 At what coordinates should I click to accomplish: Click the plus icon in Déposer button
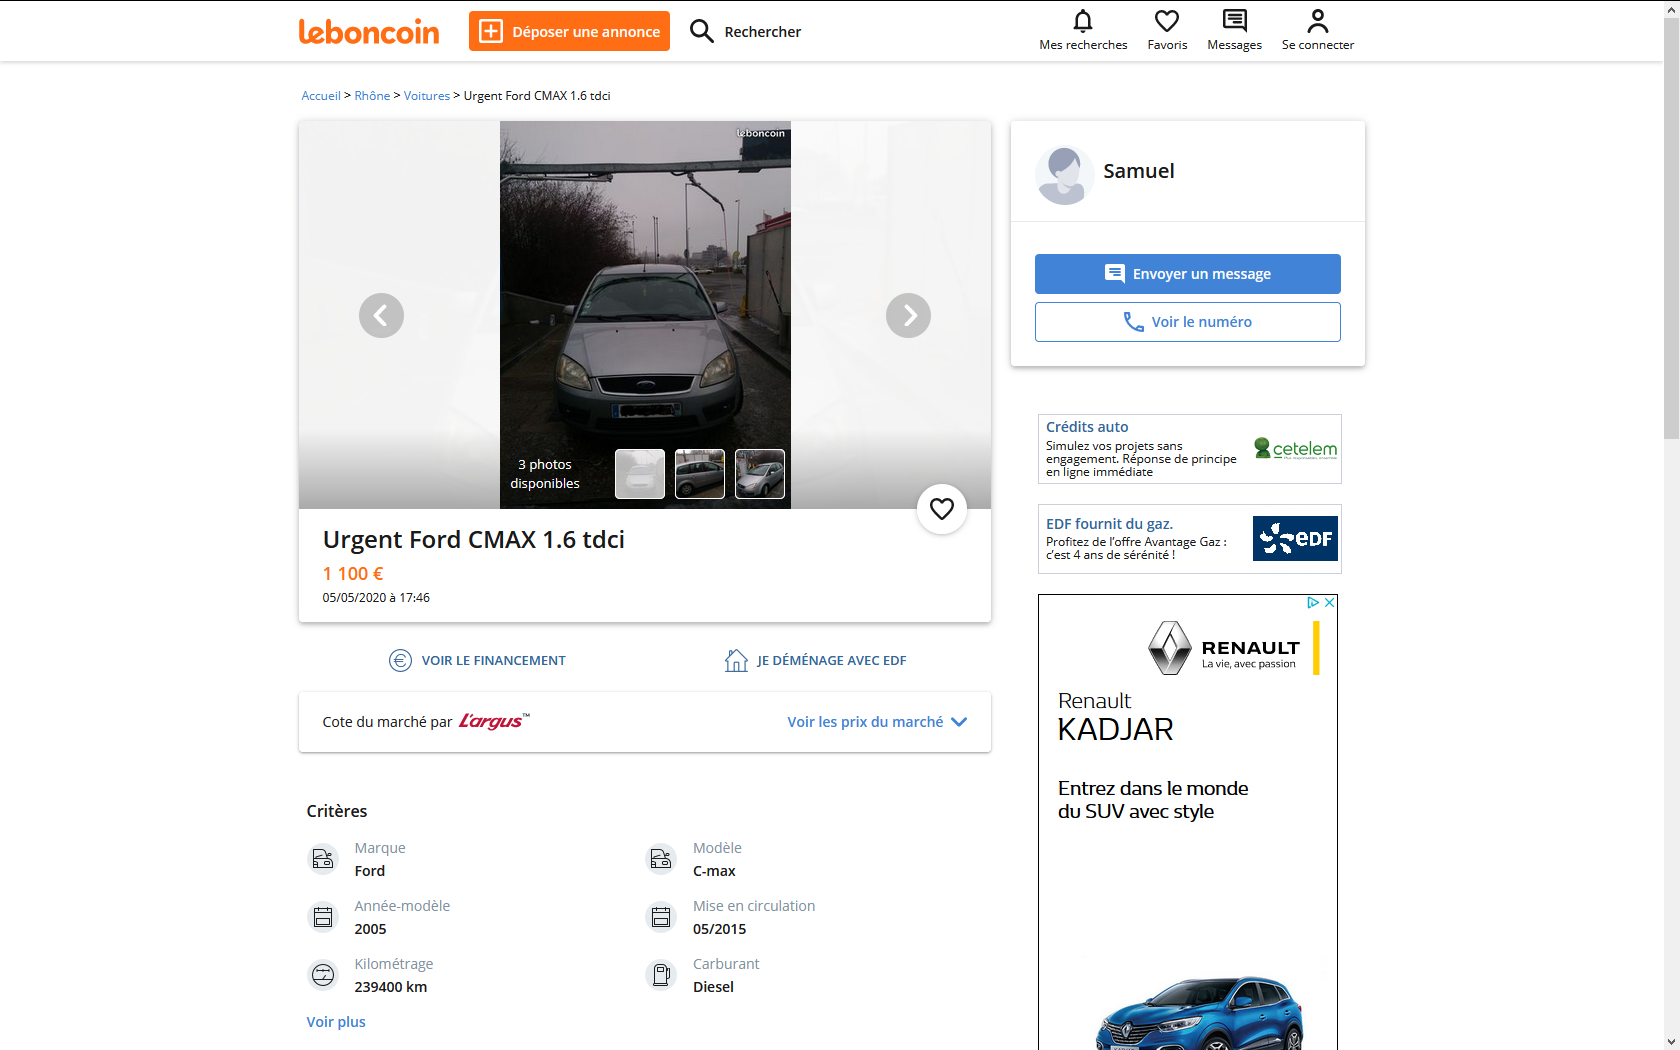click(x=491, y=31)
